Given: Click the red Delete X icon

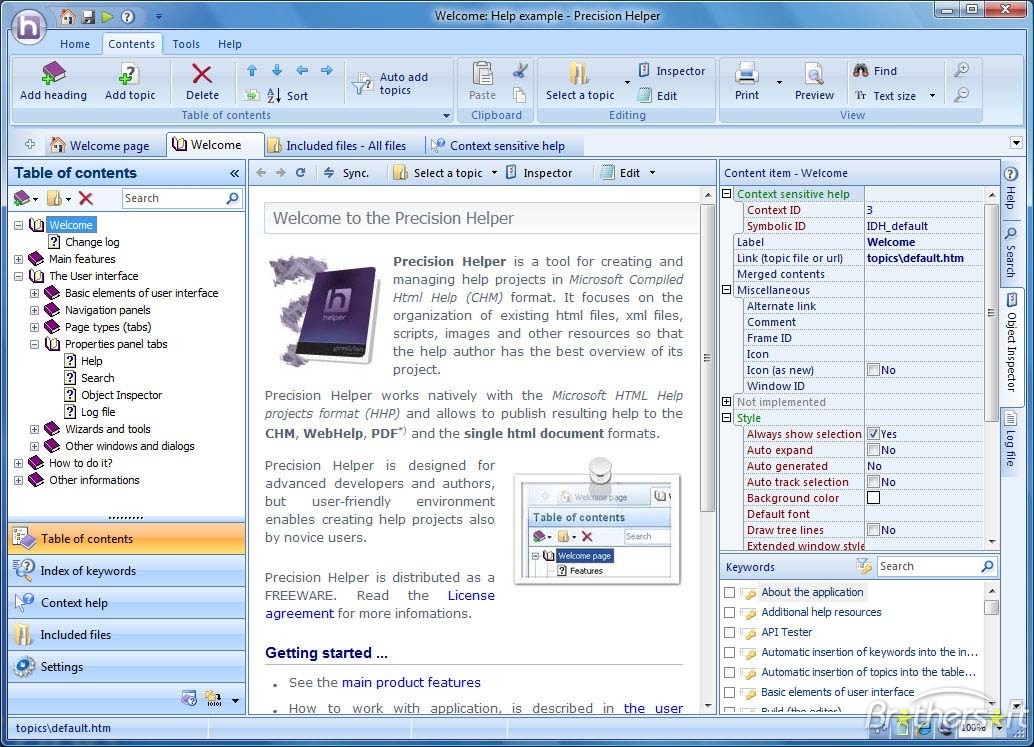Looking at the screenshot, I should coord(202,74).
